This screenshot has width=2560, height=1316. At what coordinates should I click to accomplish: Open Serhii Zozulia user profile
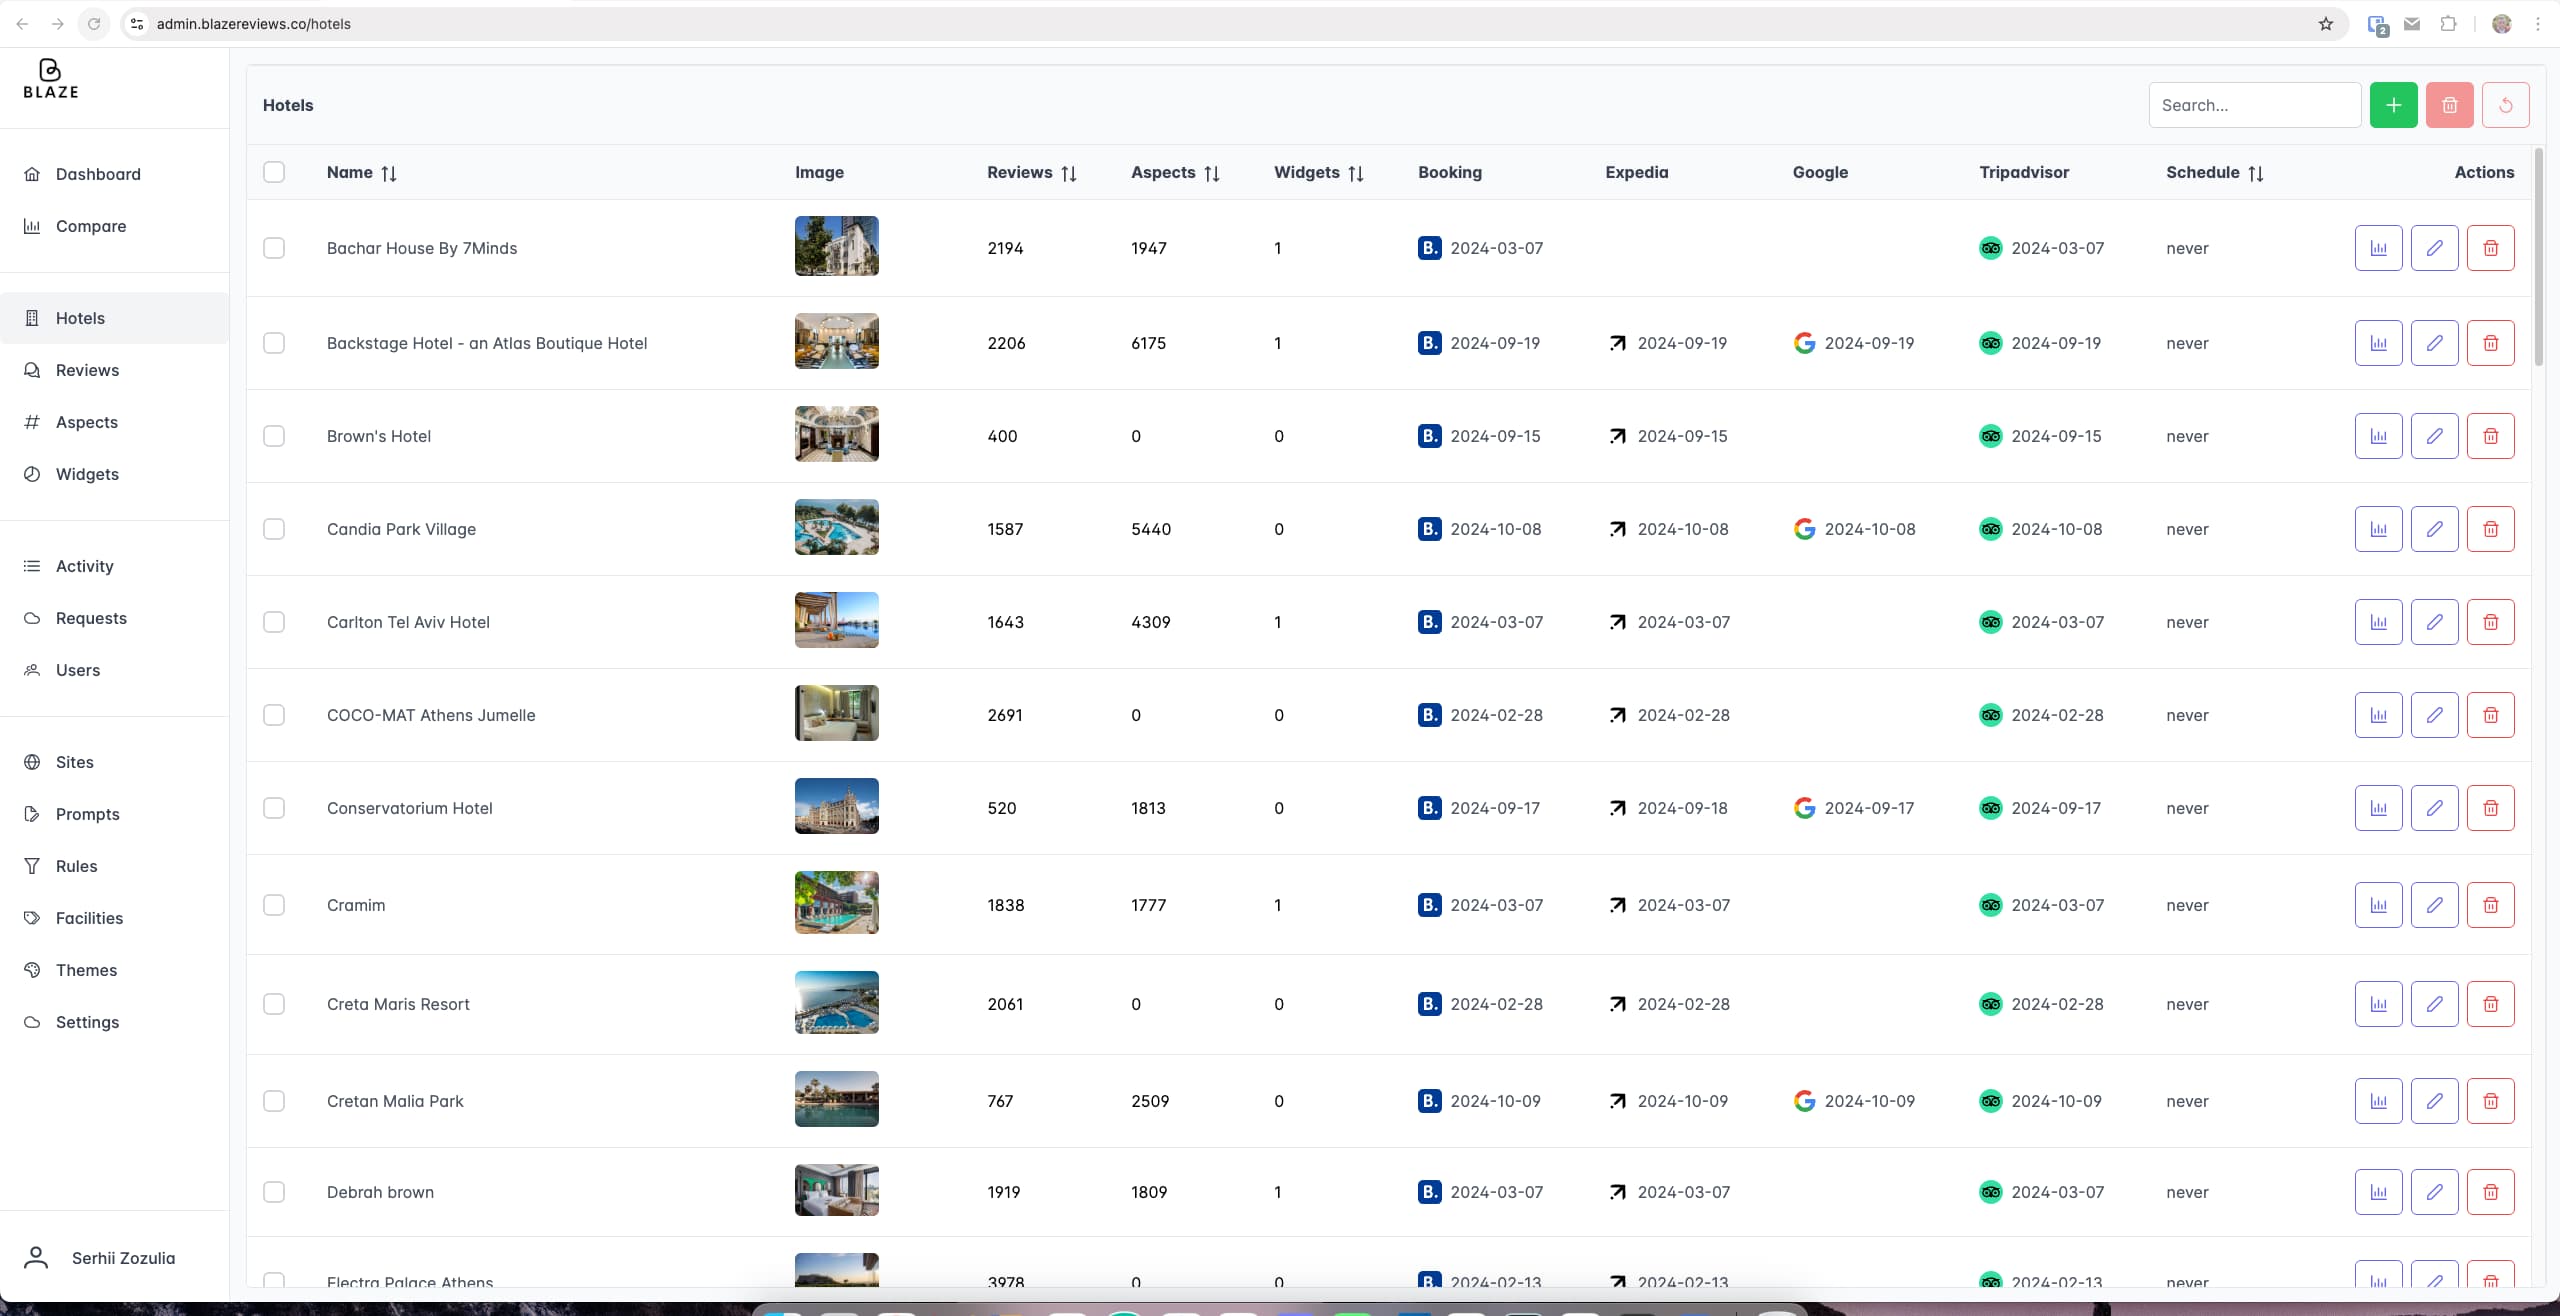point(123,1258)
